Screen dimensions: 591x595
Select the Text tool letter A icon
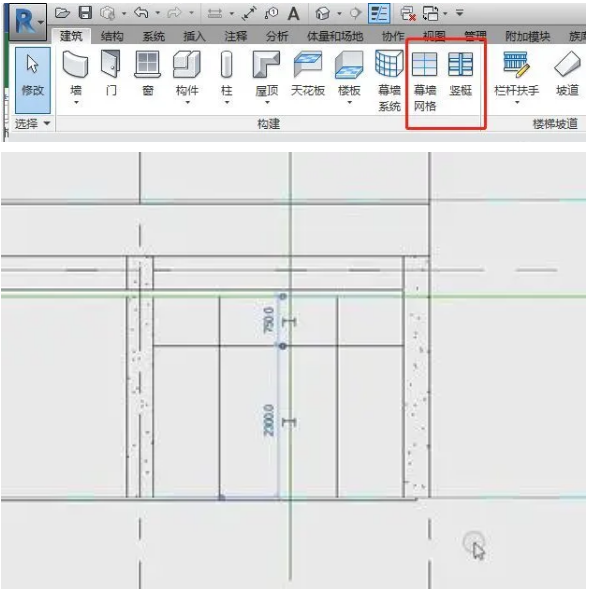click(293, 14)
